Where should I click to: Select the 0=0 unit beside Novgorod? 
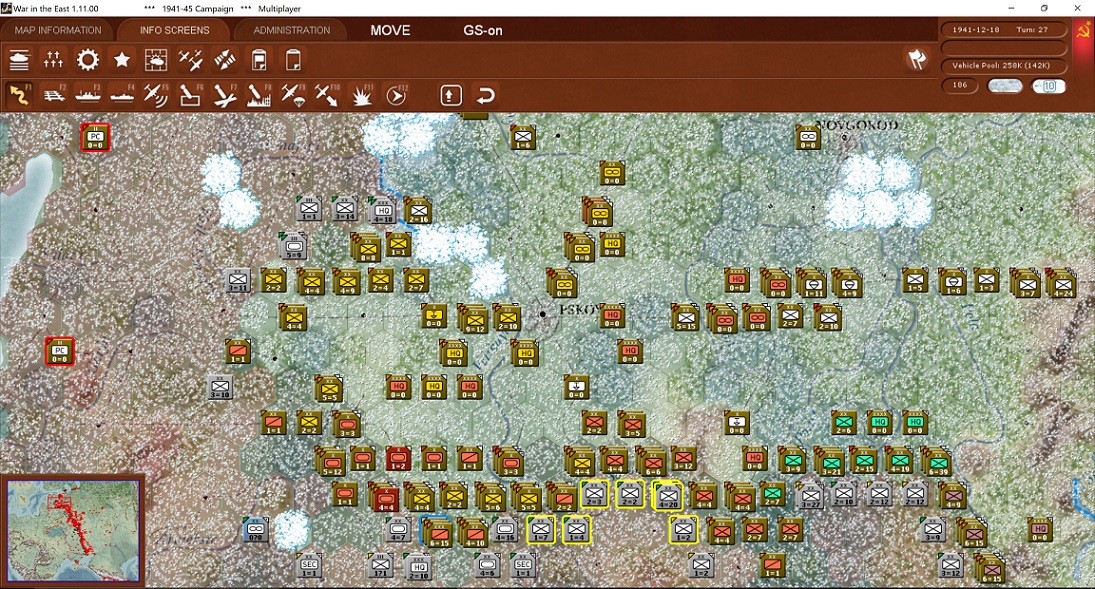click(807, 137)
